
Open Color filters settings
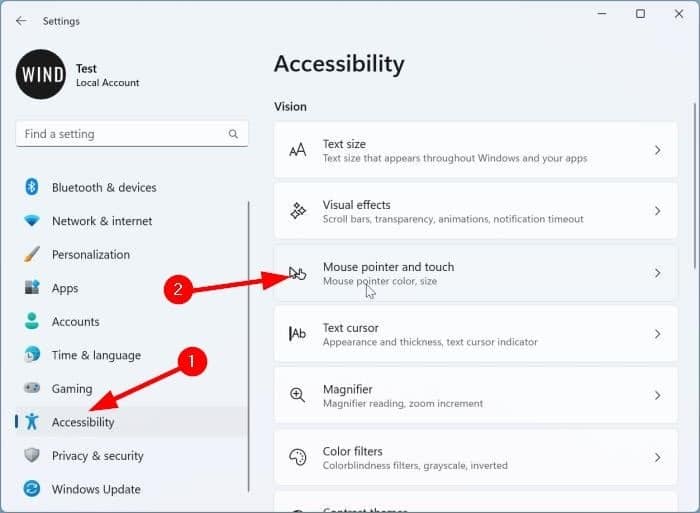point(476,457)
